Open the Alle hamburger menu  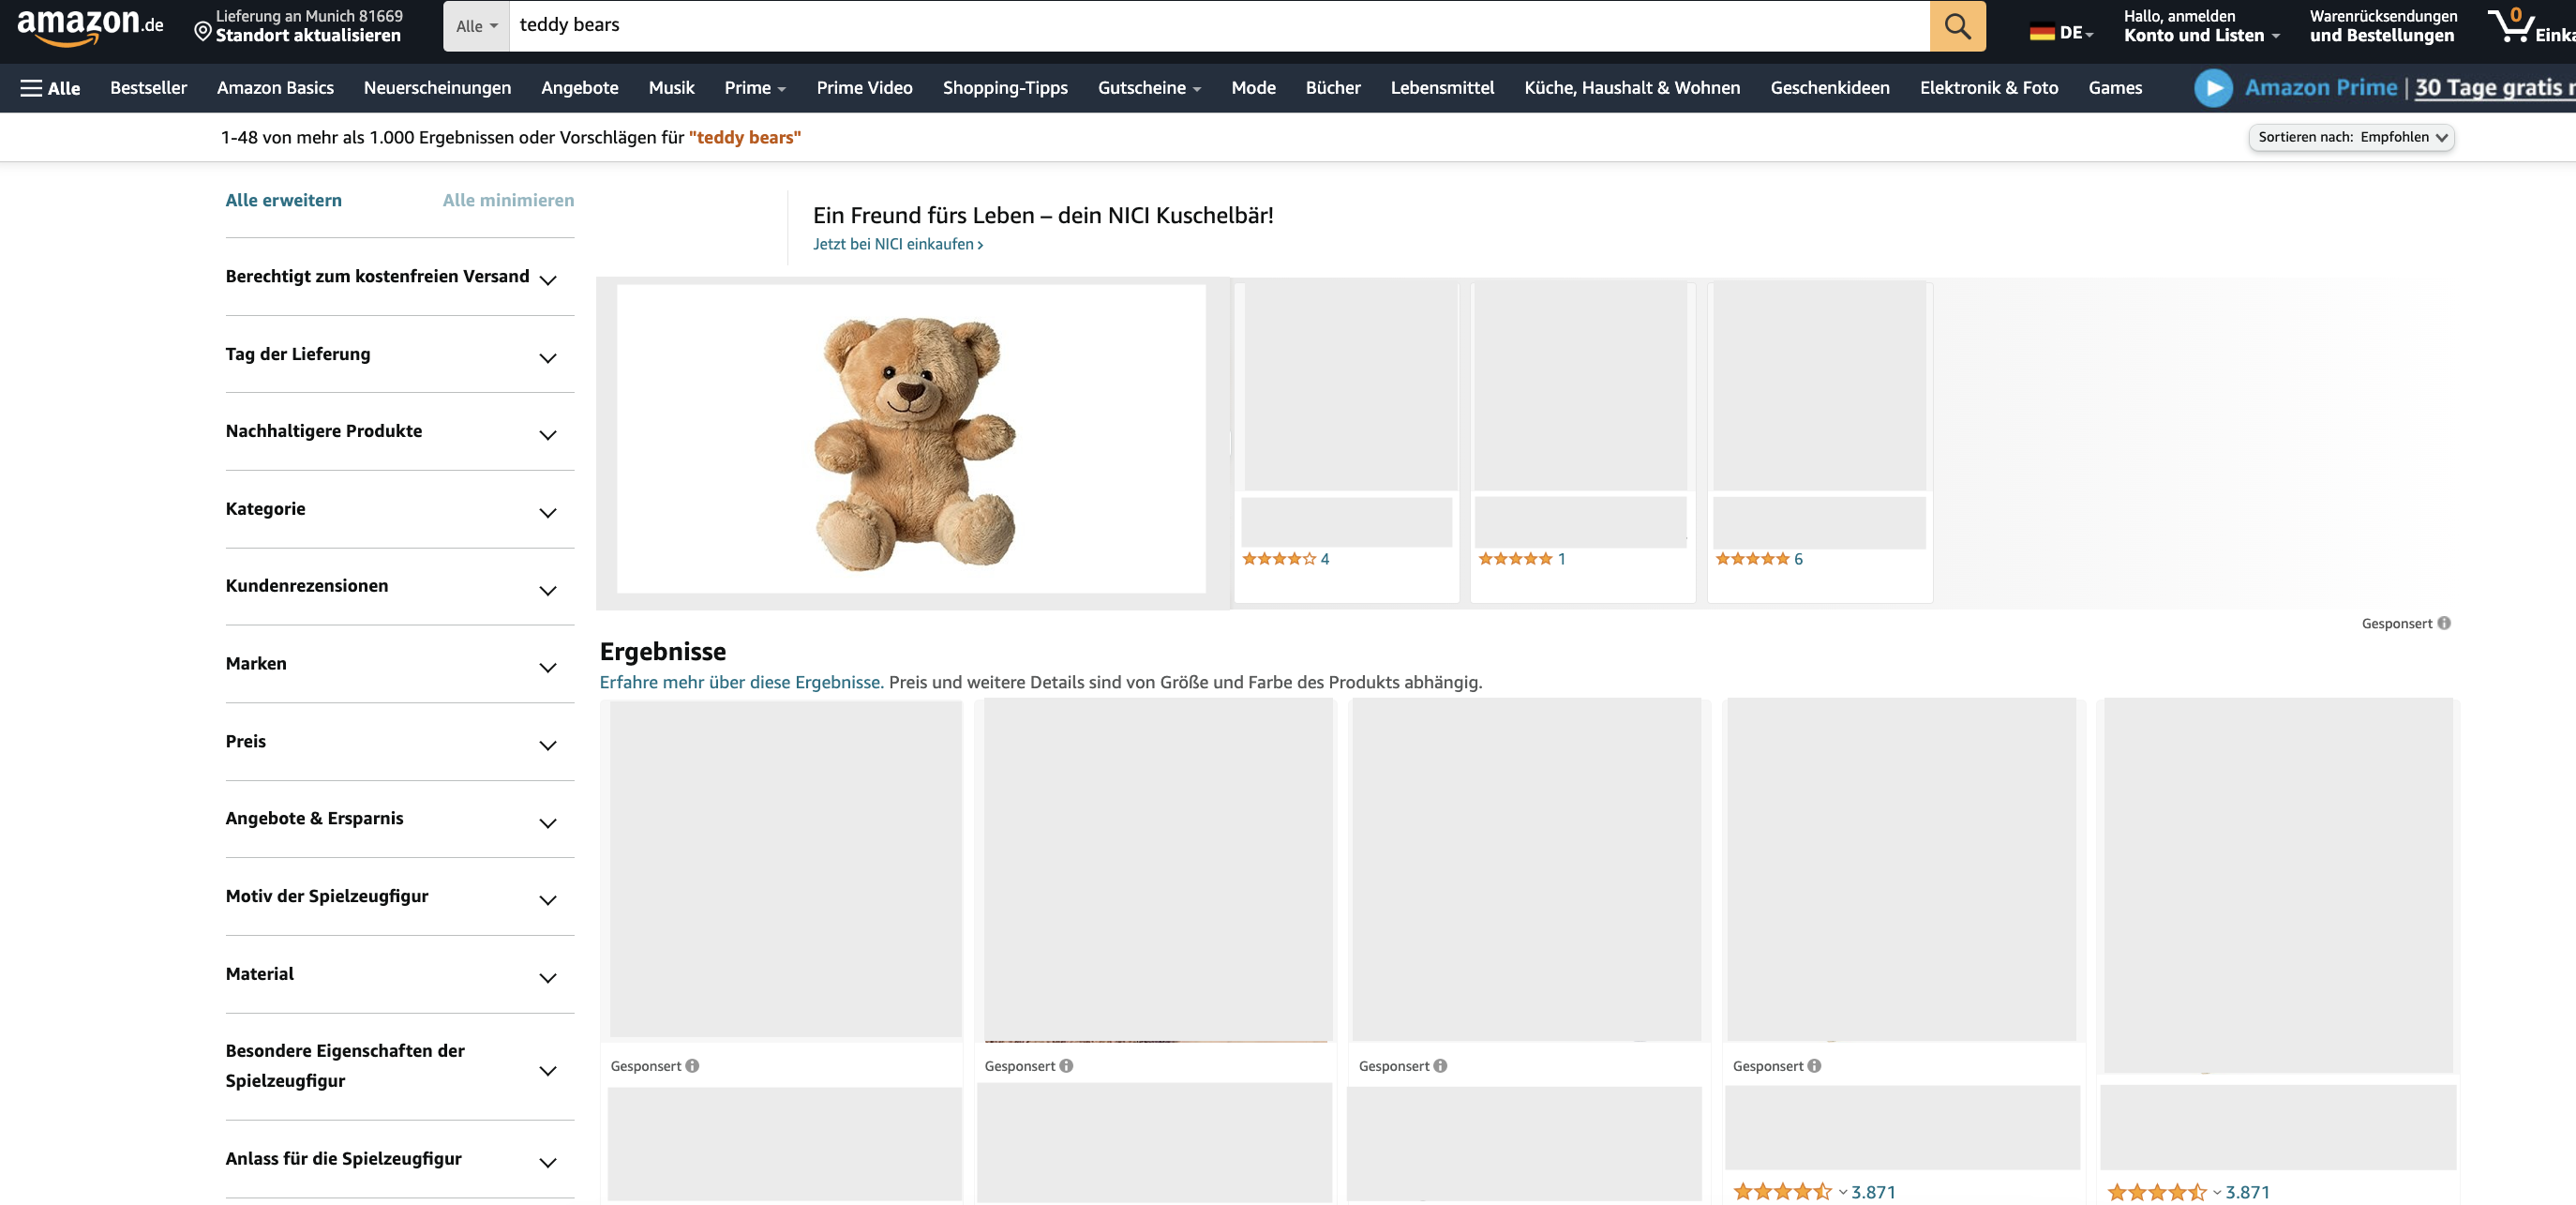(50, 88)
